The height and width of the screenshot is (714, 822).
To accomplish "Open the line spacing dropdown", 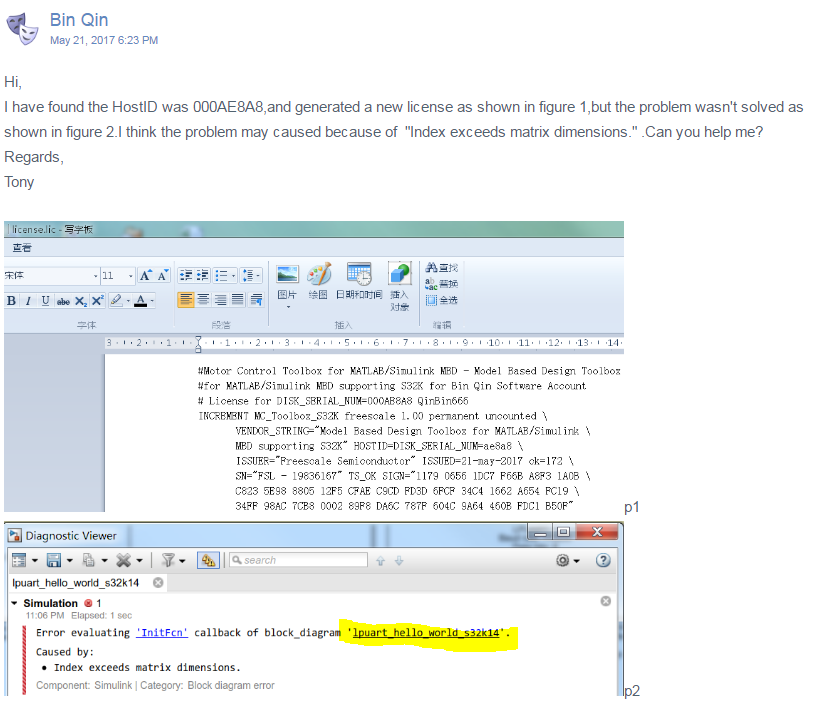I will click(251, 275).
